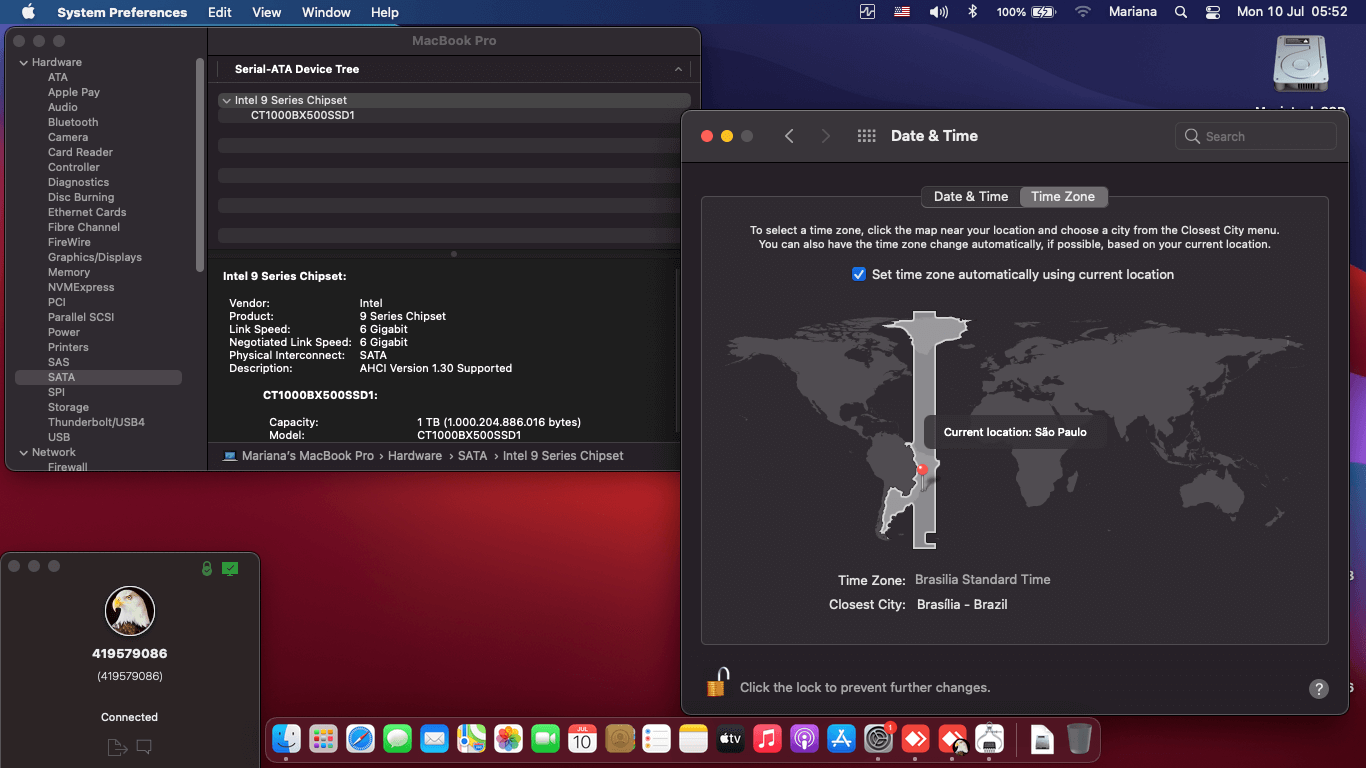Open the Mail app in the Dock
This screenshot has height=768, width=1366.
(x=434, y=739)
